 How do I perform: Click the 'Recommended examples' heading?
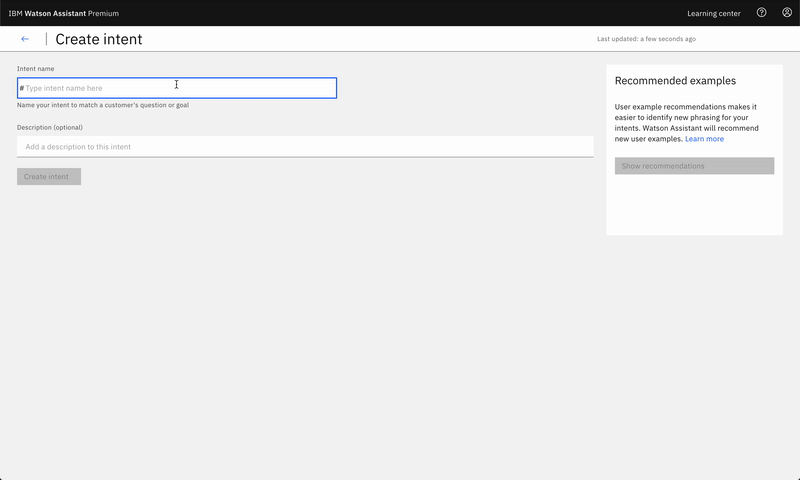tap(675, 81)
